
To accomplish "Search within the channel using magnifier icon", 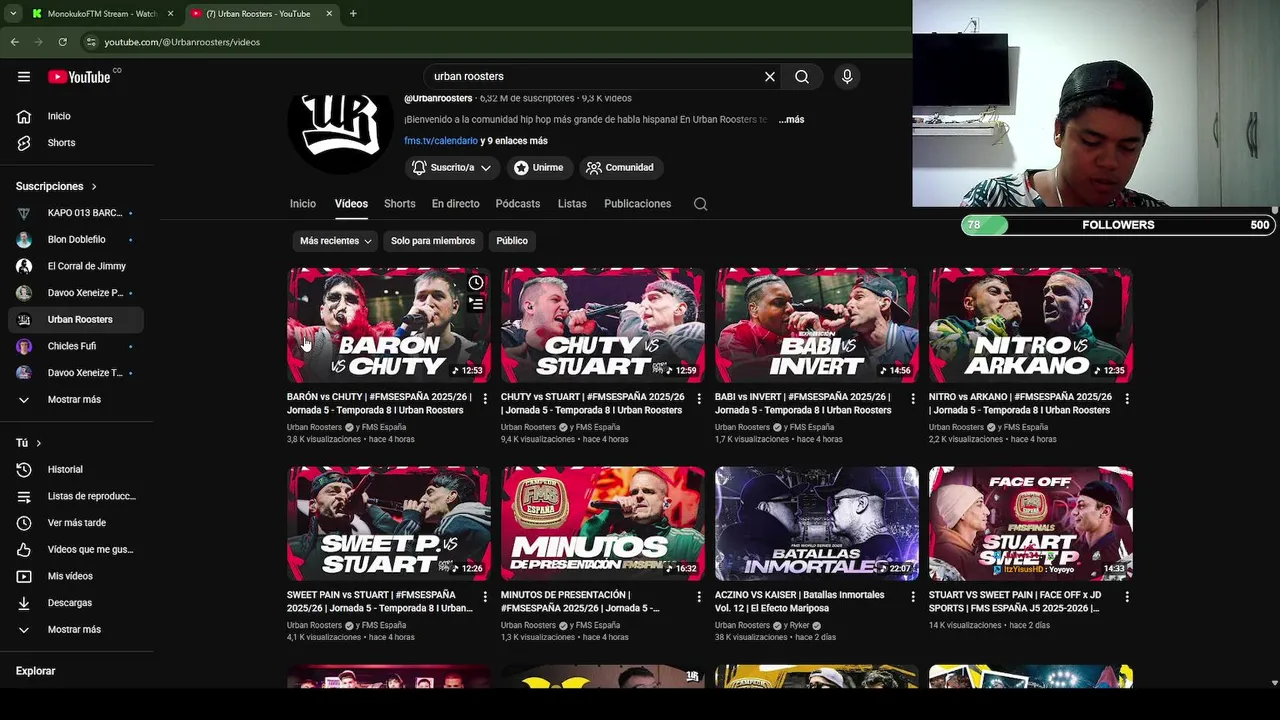I will pos(700,204).
